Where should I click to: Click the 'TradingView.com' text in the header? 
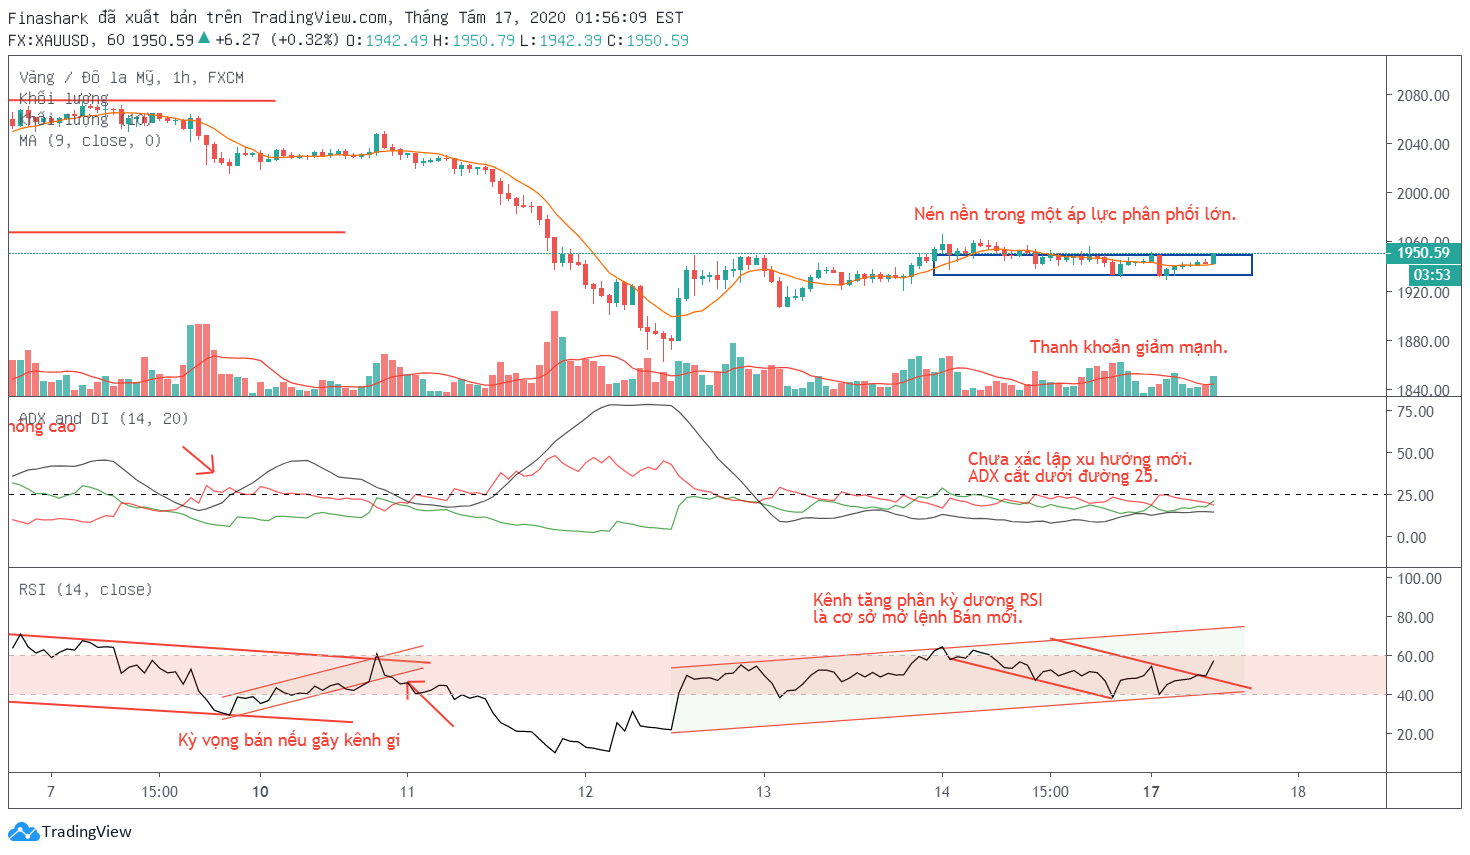[x=321, y=18]
